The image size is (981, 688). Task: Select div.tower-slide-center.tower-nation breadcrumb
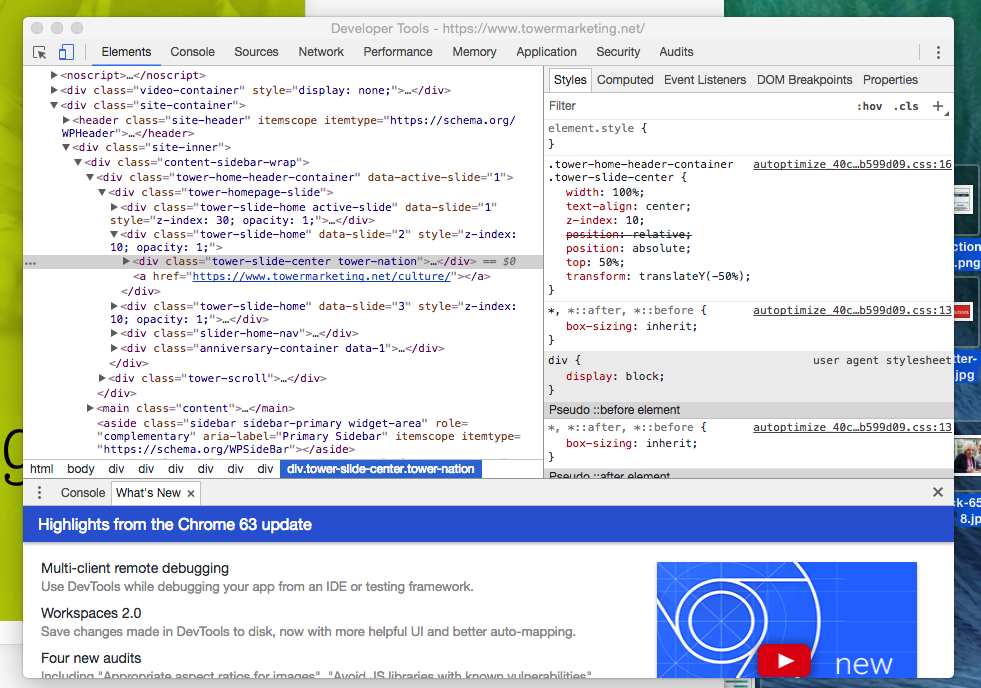[x=380, y=469]
